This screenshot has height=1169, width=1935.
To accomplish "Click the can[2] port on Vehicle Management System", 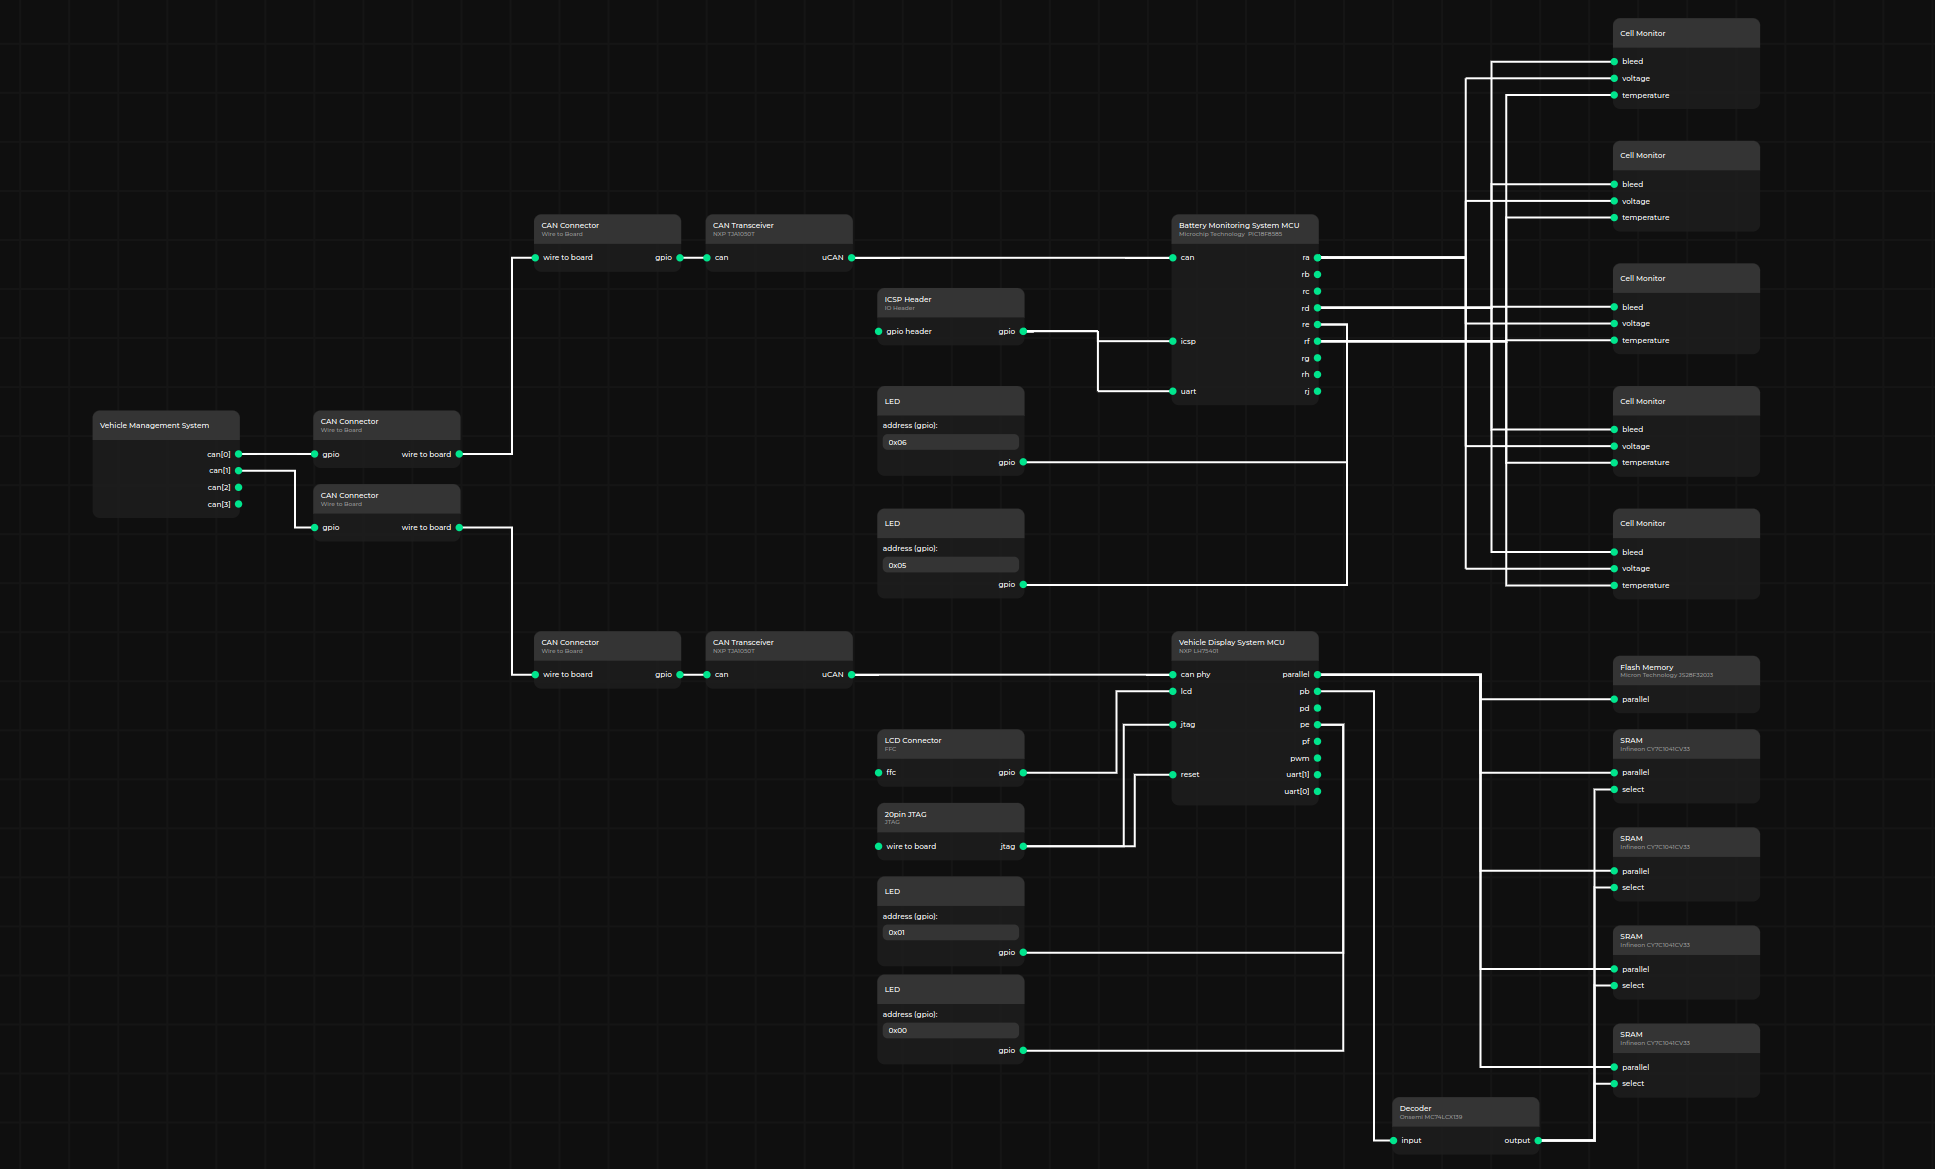I will point(238,488).
